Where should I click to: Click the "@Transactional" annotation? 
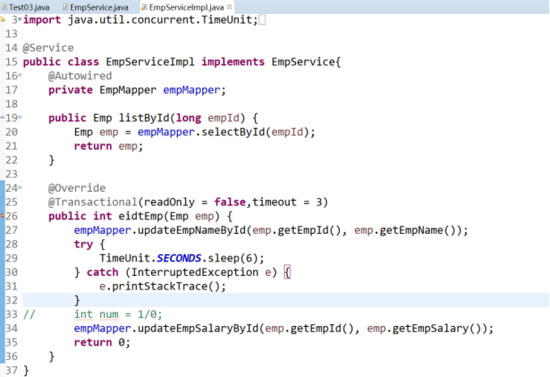click(93, 202)
